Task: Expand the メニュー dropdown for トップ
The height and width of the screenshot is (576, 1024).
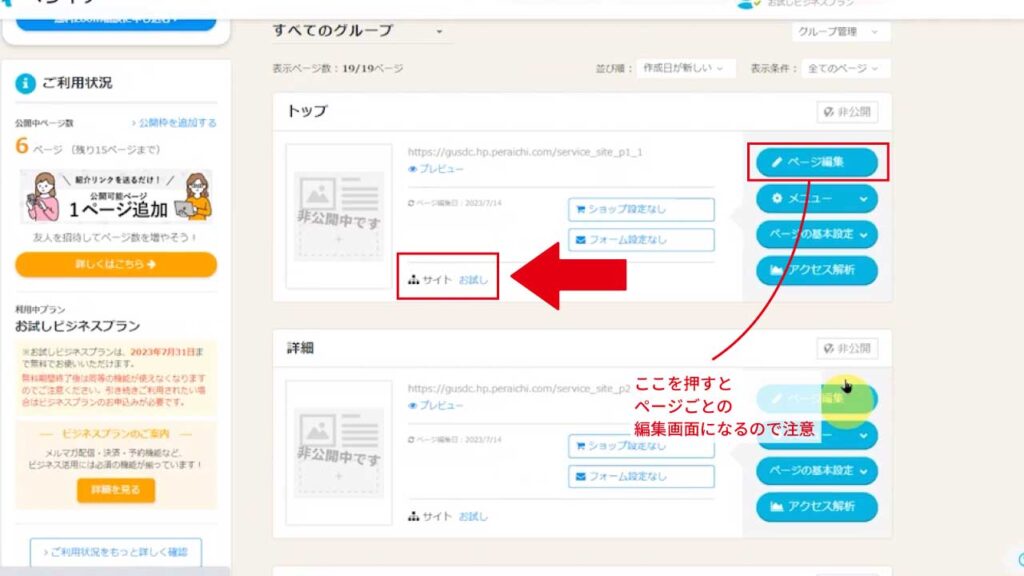Action: [816, 199]
